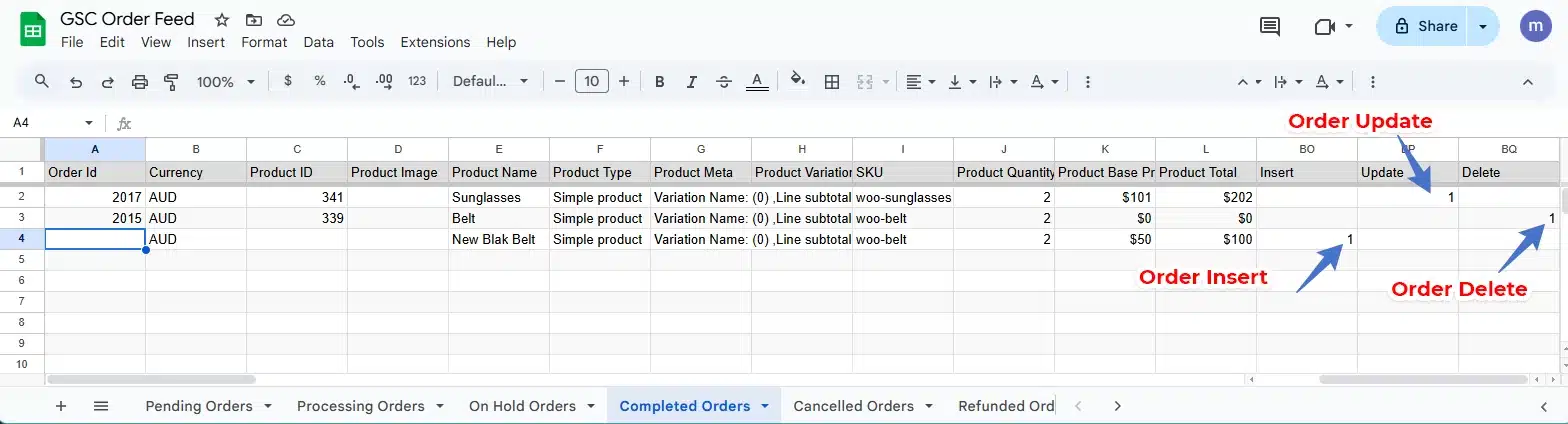Open Completed Orders tab dropdown arrow
1568x424 pixels.
[765, 406]
